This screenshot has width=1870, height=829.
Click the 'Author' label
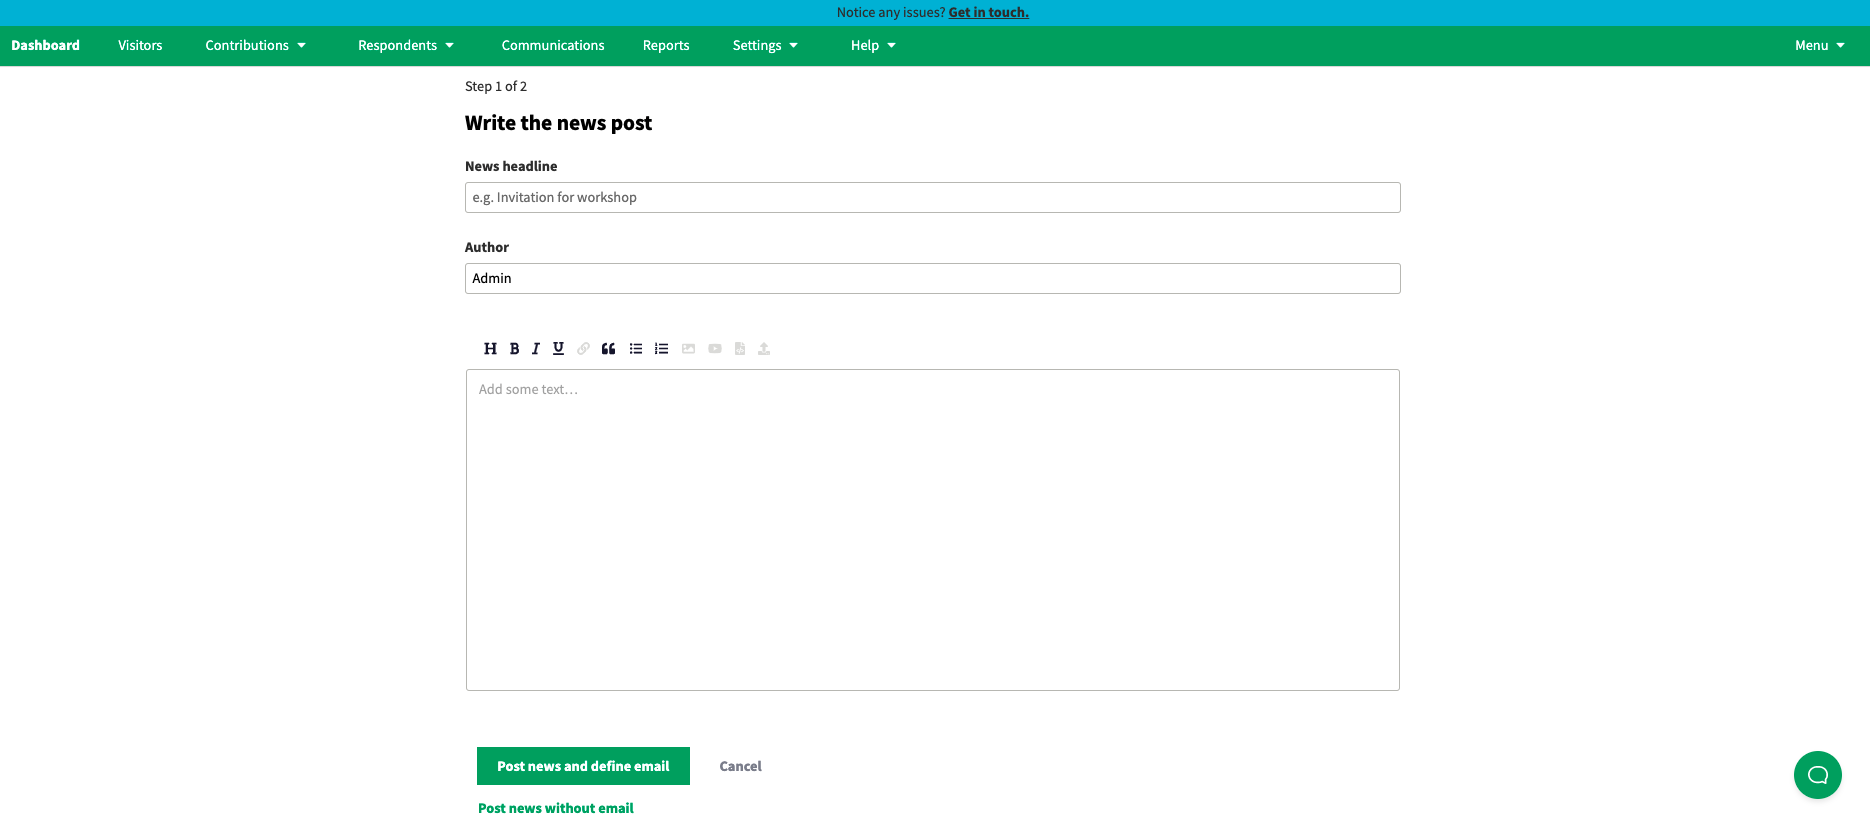click(x=487, y=247)
